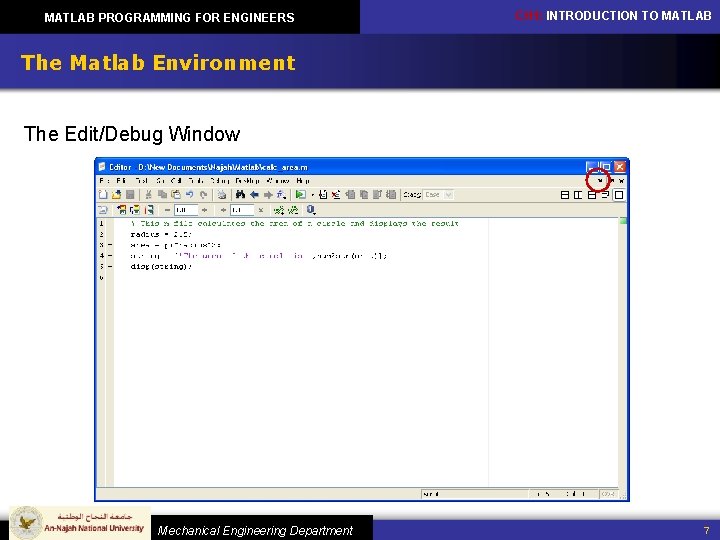Click the third split layout icon

coord(592,195)
